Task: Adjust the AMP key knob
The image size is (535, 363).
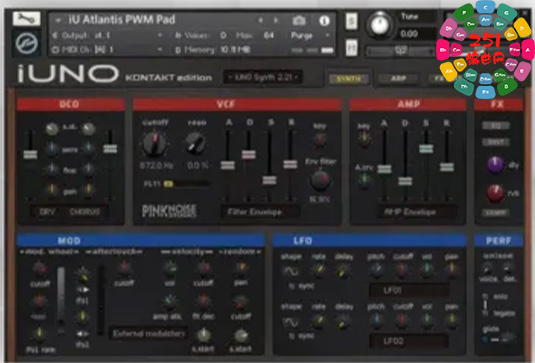Action: [x=364, y=139]
